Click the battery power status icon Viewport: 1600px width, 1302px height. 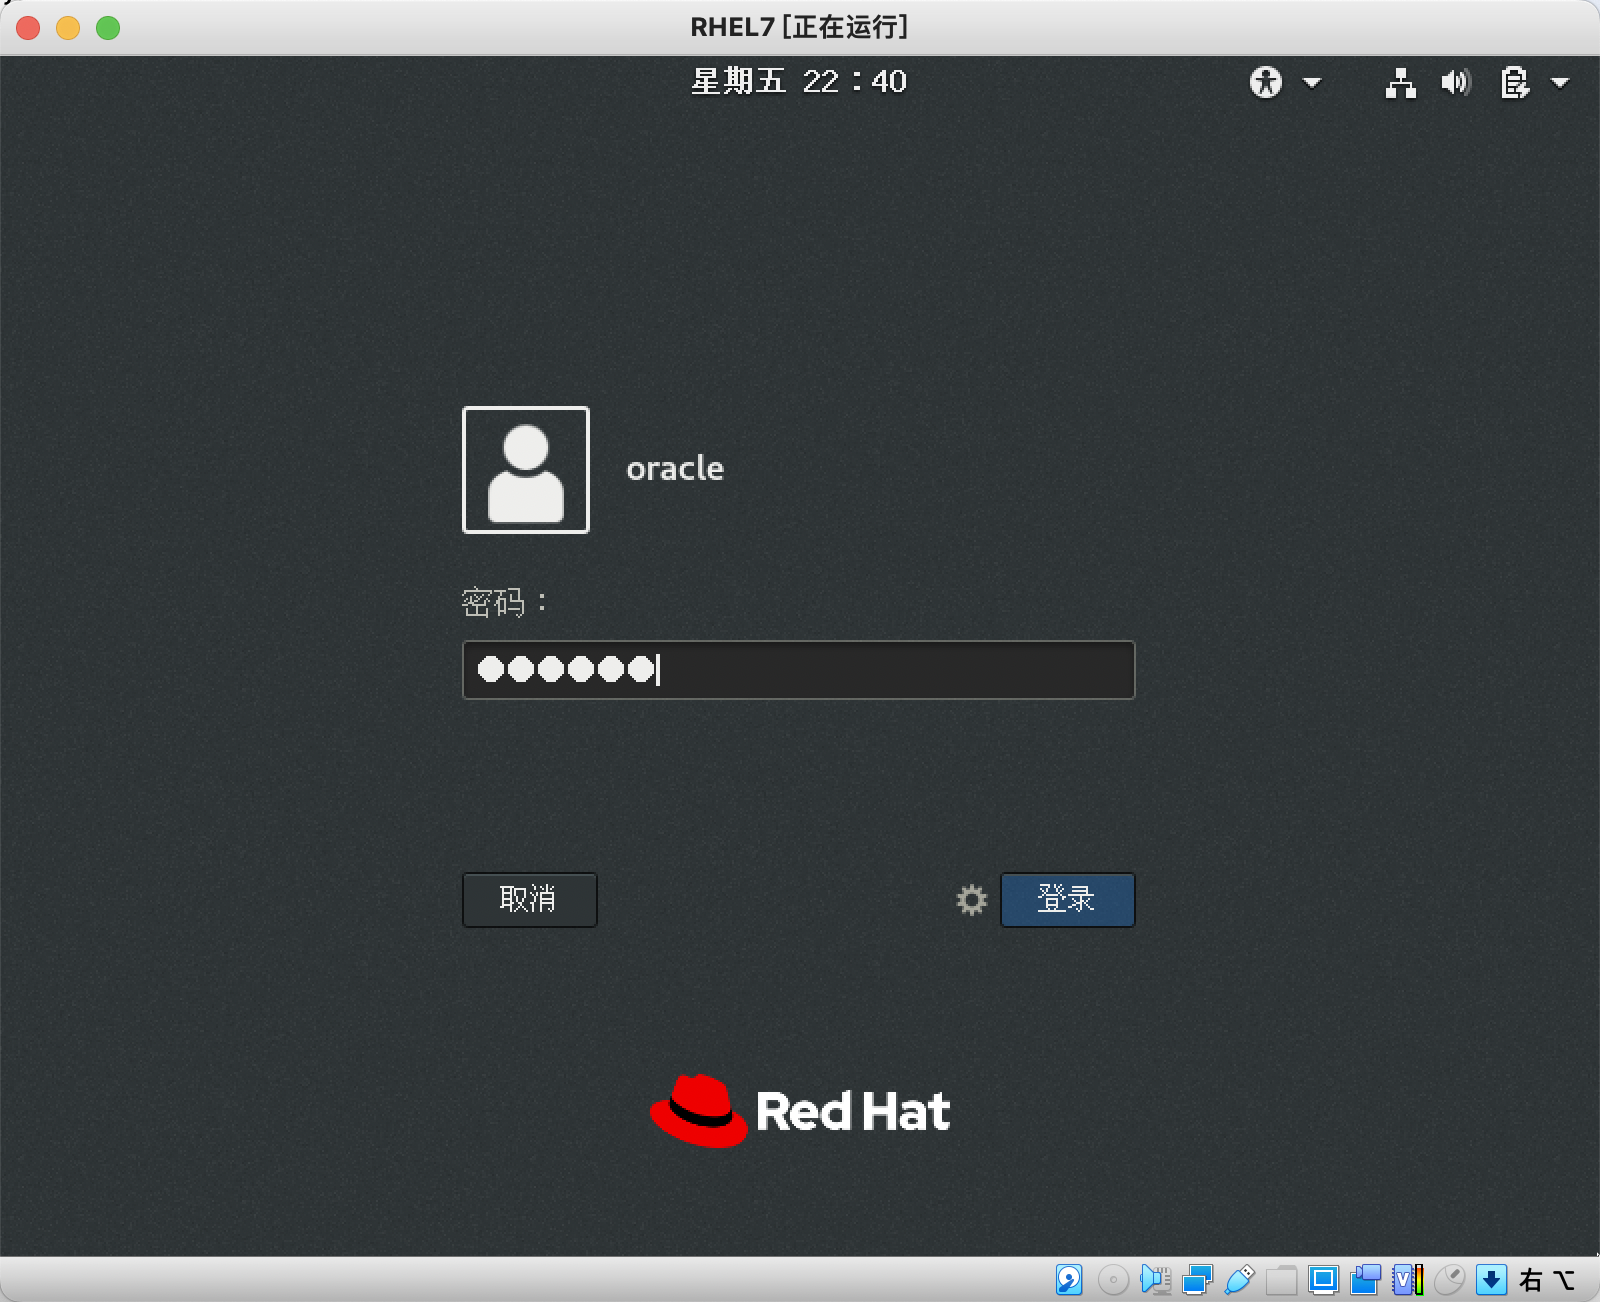click(1515, 82)
